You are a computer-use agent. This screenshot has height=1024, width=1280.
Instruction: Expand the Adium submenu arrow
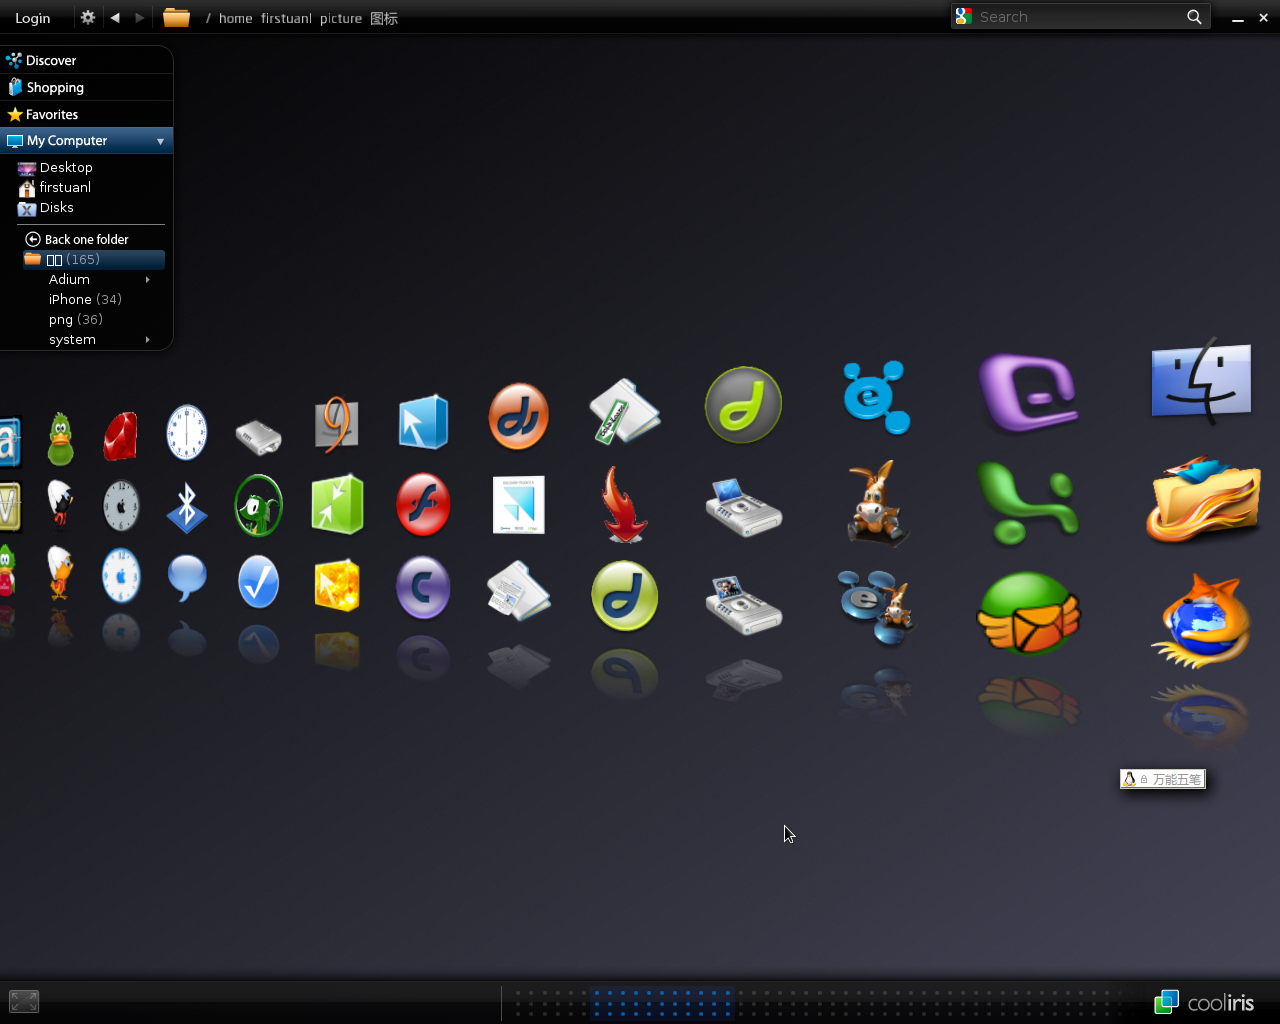tap(148, 280)
